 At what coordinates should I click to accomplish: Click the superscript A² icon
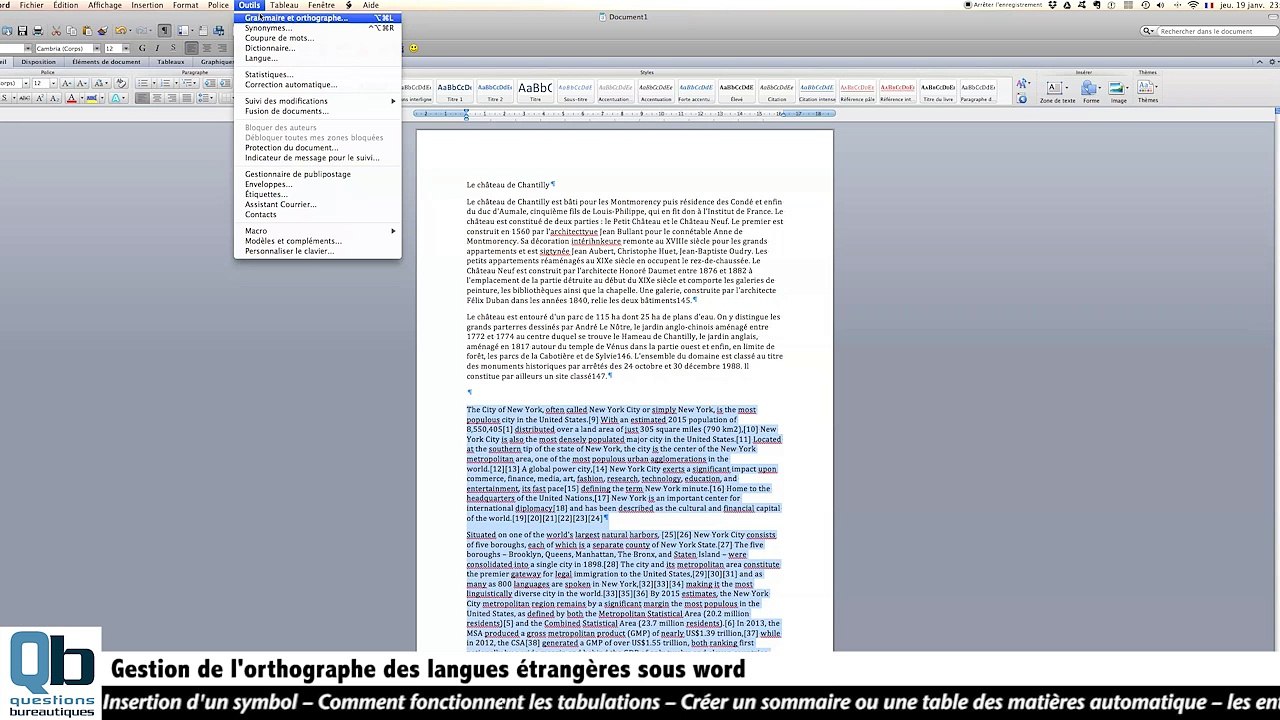(x=40, y=98)
